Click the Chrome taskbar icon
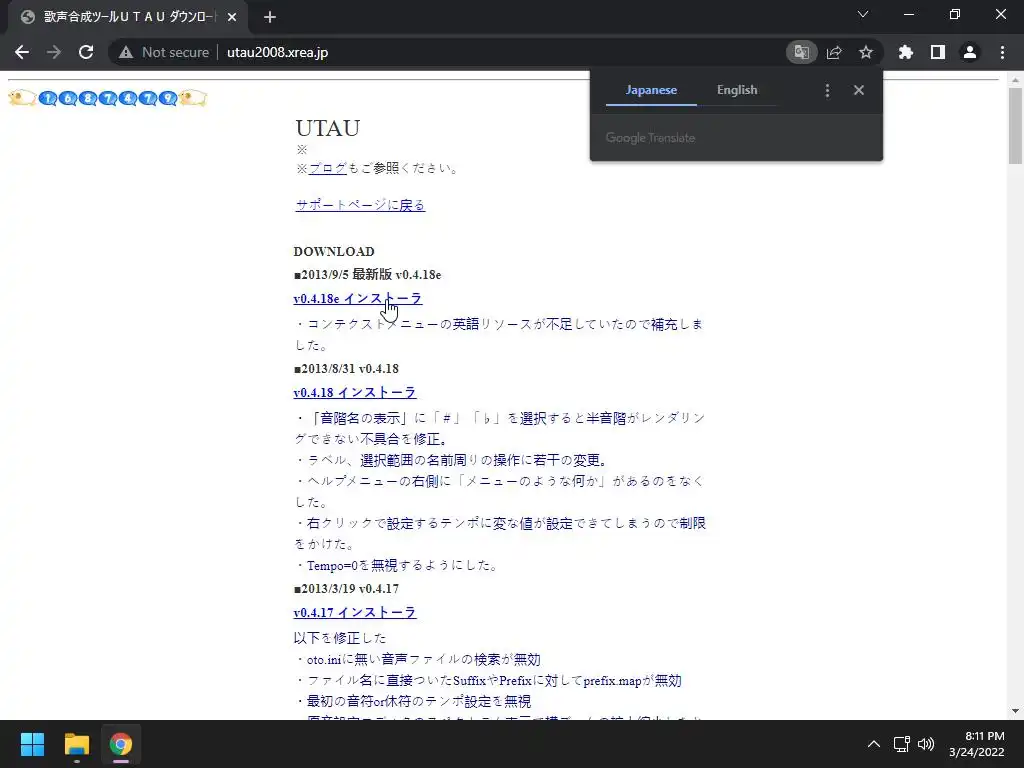The height and width of the screenshot is (768, 1024). coord(121,744)
